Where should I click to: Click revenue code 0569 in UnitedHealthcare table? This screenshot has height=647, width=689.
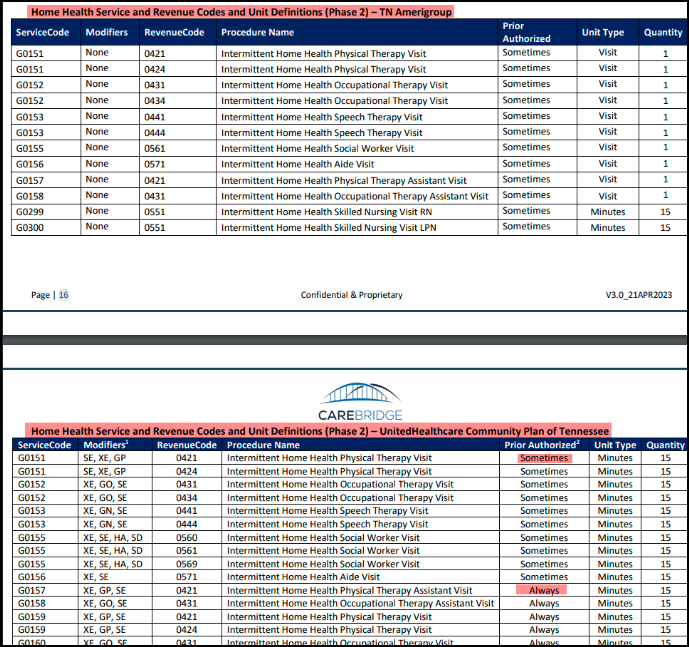187,564
